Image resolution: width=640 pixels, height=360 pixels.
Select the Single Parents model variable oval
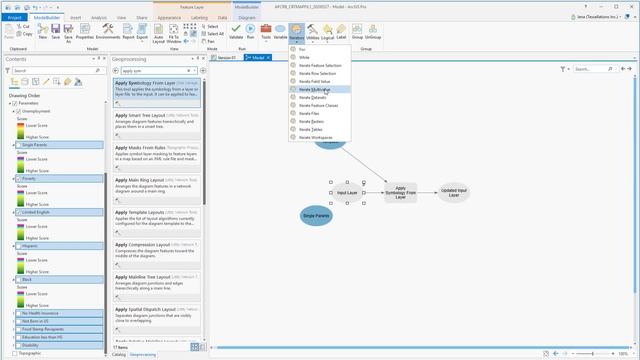316,216
